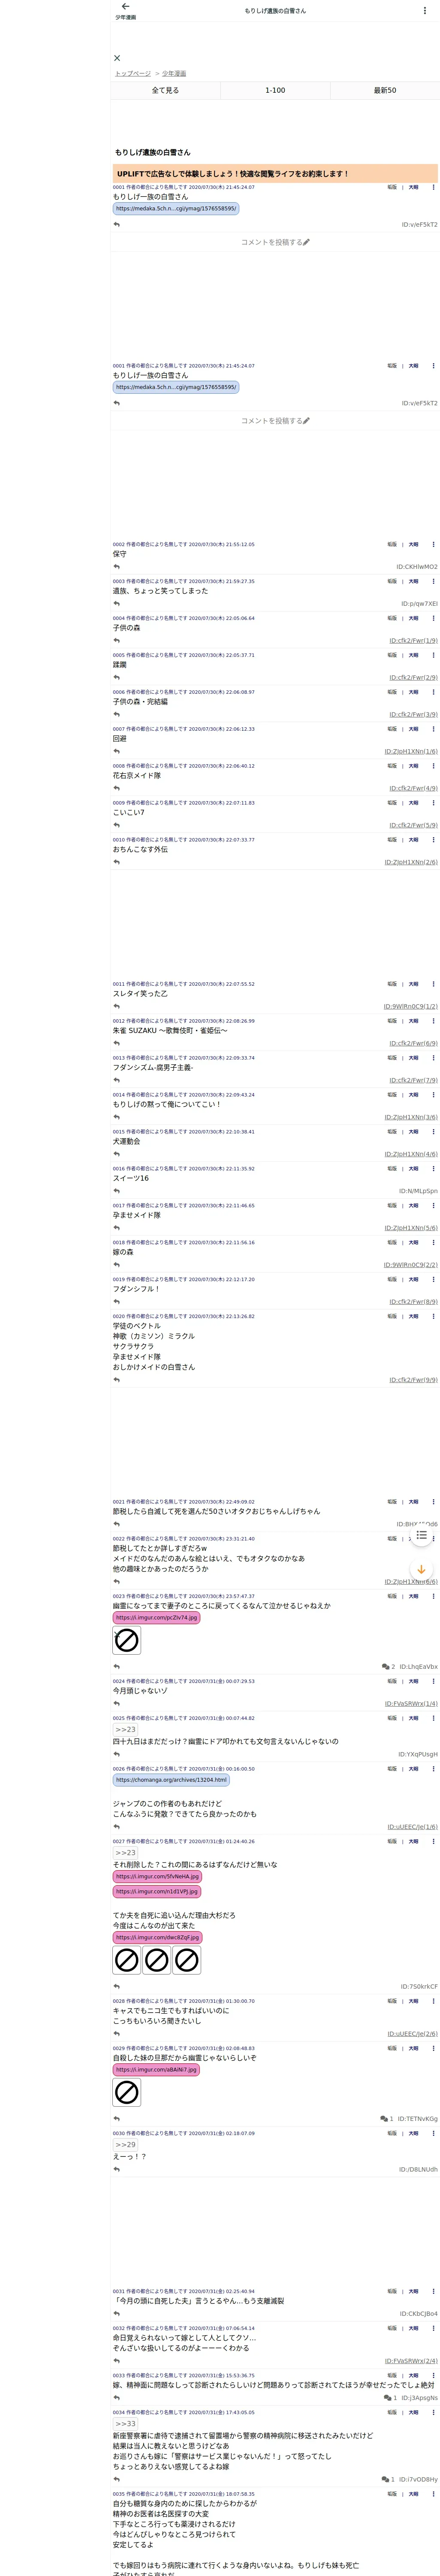Open first blocked thumbnail in post 0027
440x2576 pixels.
coord(127,1960)
